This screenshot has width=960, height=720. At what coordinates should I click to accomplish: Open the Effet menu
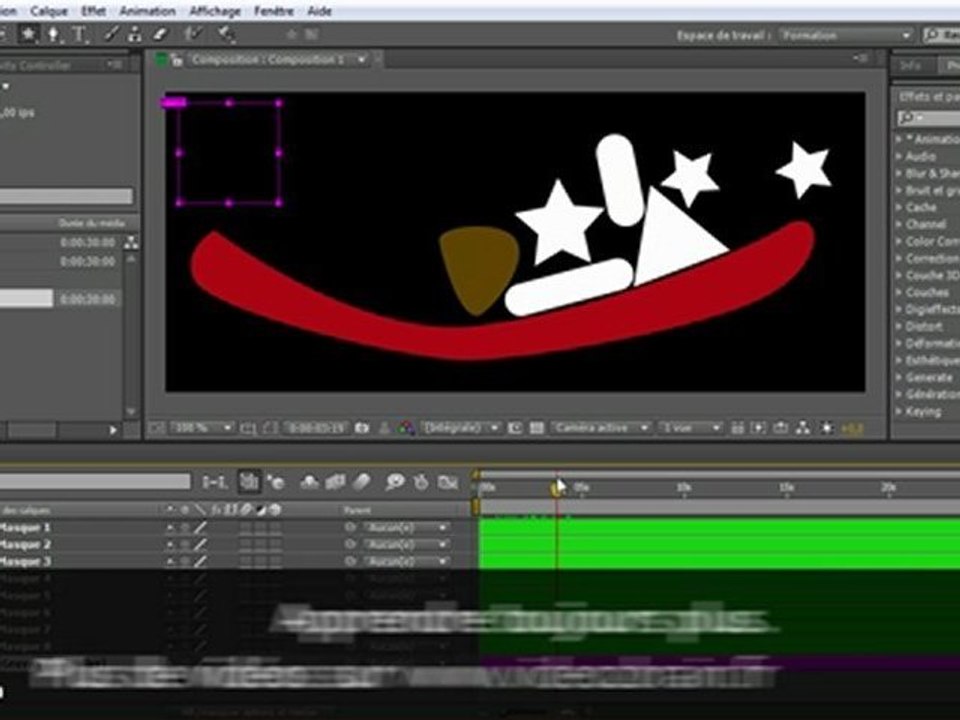click(94, 11)
